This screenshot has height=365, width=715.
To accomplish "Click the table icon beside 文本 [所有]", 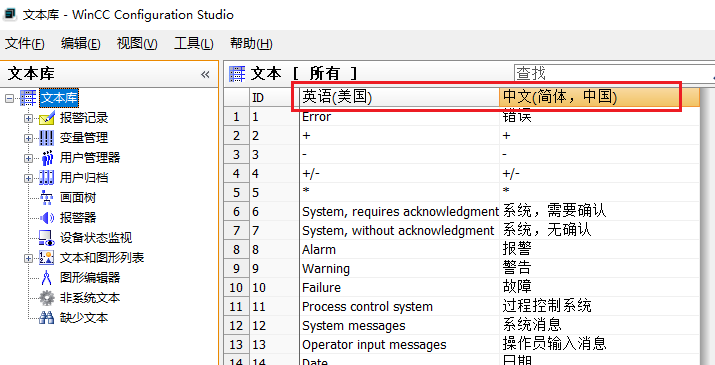I will click(x=237, y=73).
